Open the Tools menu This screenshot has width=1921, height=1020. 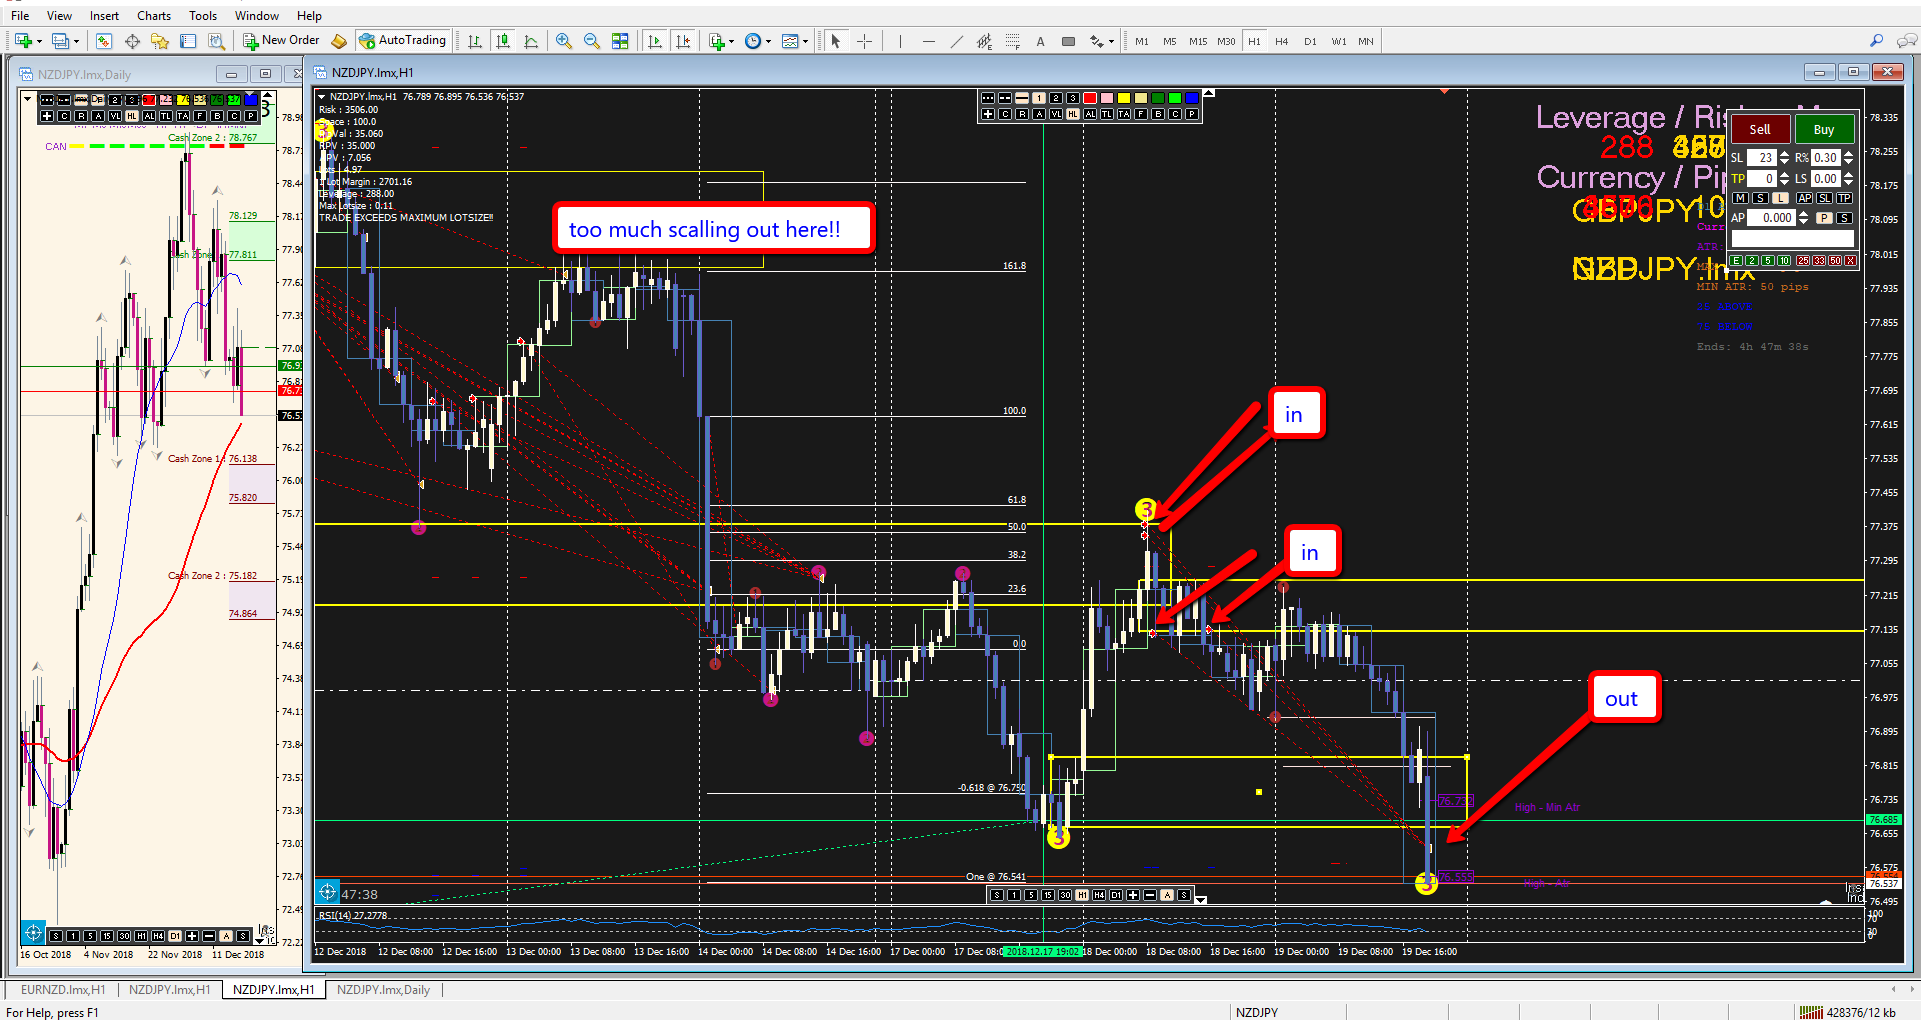click(203, 16)
